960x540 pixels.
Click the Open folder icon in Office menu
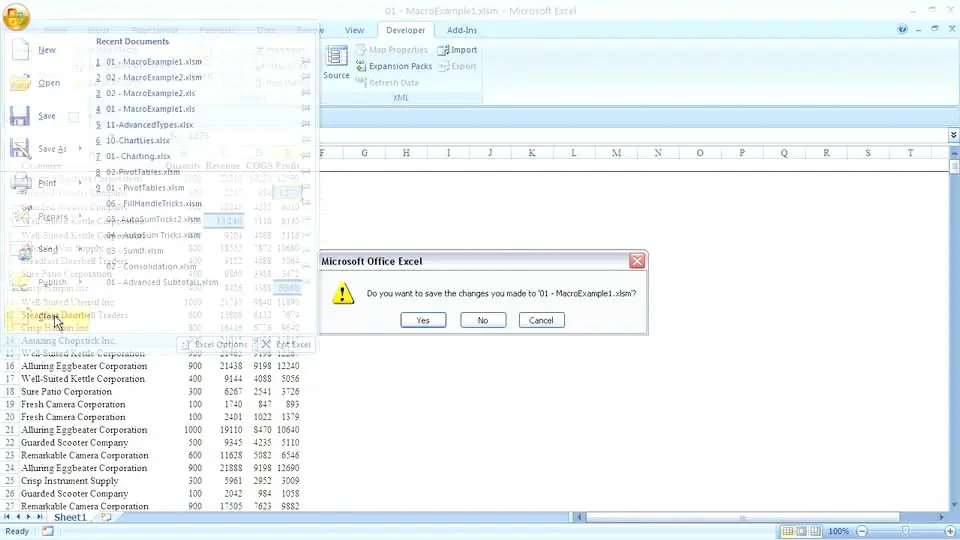pos(20,83)
